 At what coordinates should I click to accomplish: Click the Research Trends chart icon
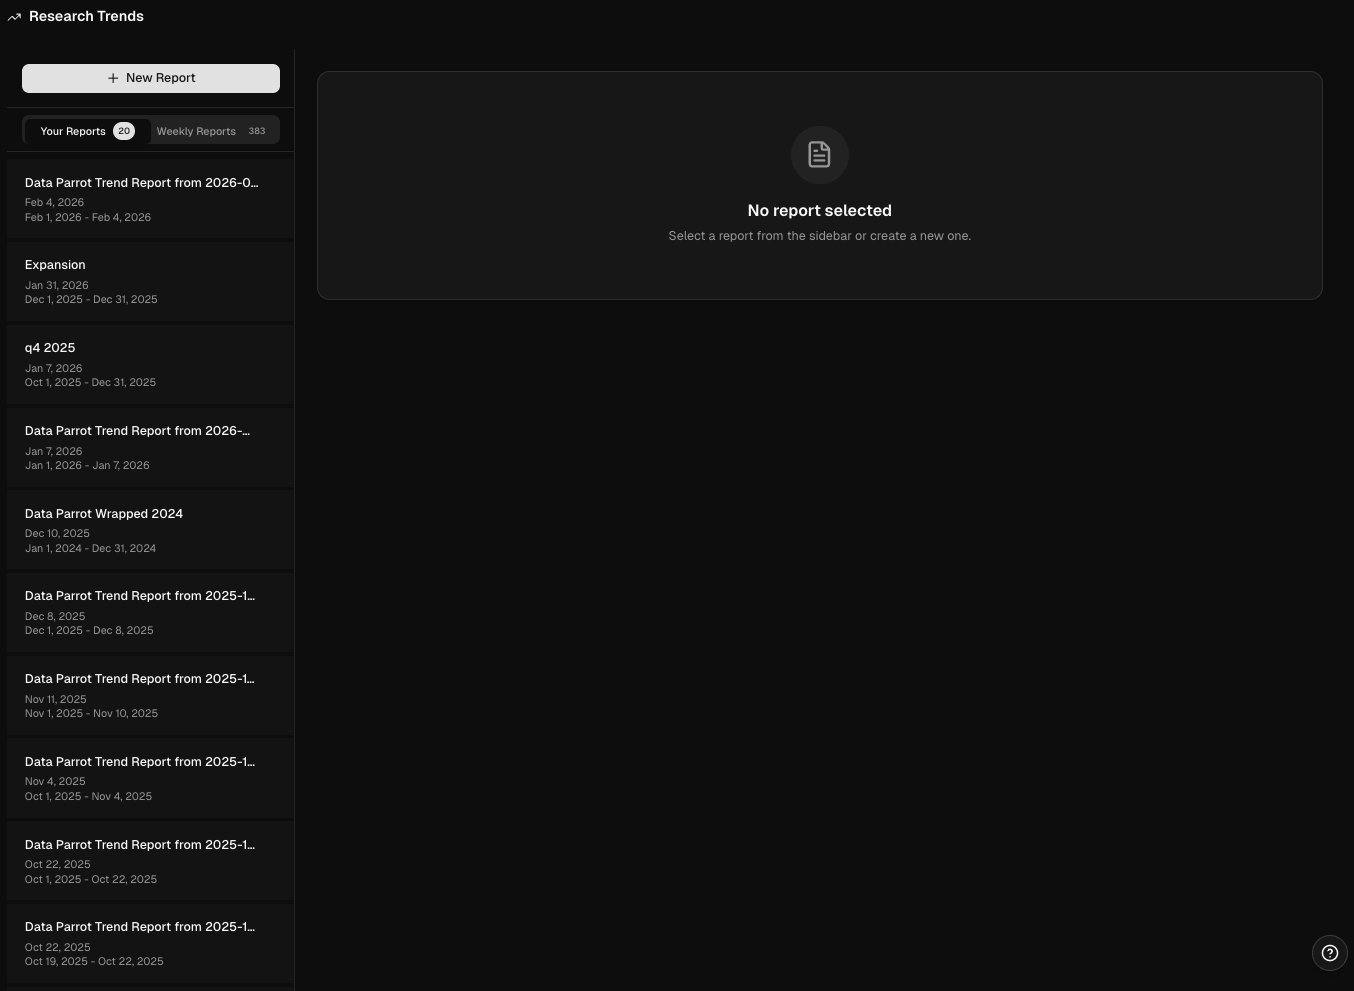14,17
